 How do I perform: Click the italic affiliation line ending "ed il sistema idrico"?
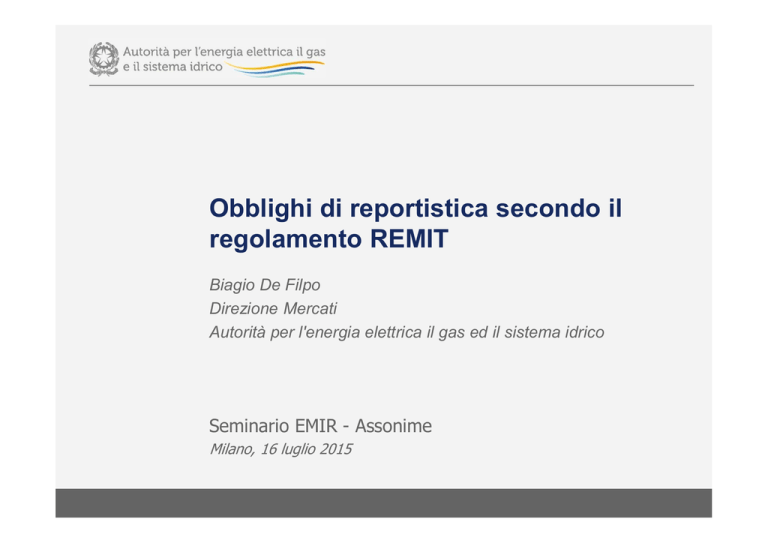[x=407, y=332]
